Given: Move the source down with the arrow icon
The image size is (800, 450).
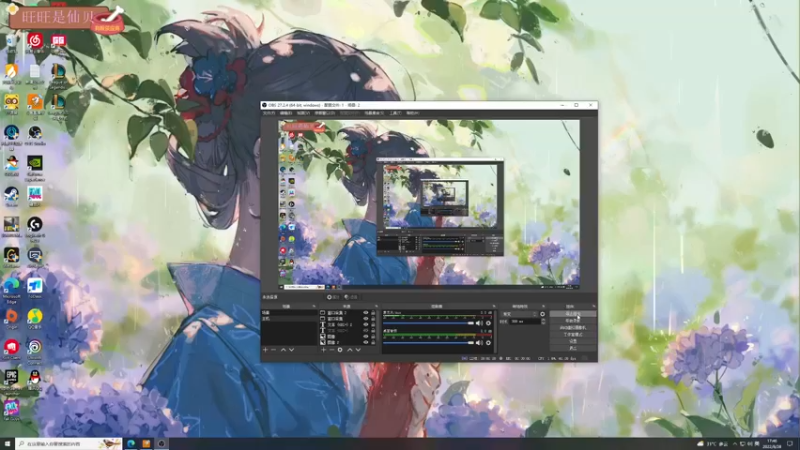Looking at the screenshot, I should (x=358, y=349).
